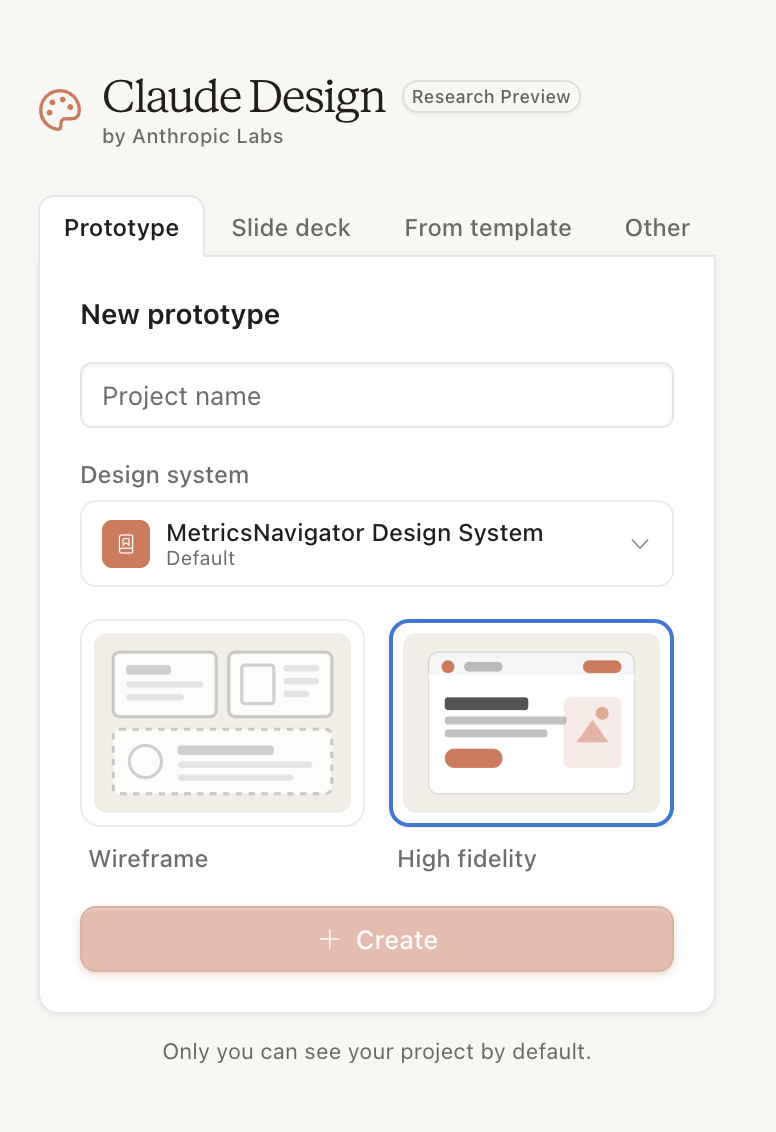Open the From template tab
Image resolution: width=776 pixels, height=1132 pixels.
[488, 227]
